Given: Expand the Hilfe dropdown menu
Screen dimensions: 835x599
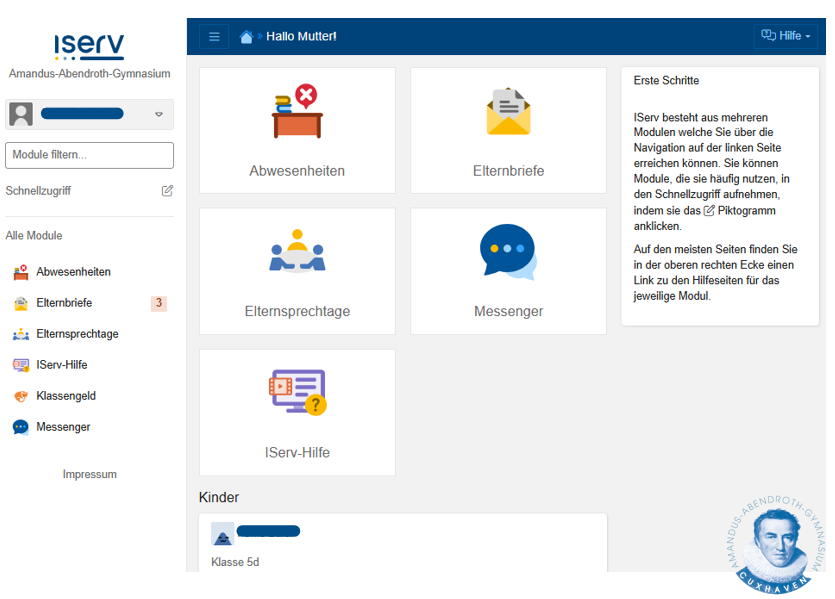Looking at the screenshot, I should click(x=785, y=36).
